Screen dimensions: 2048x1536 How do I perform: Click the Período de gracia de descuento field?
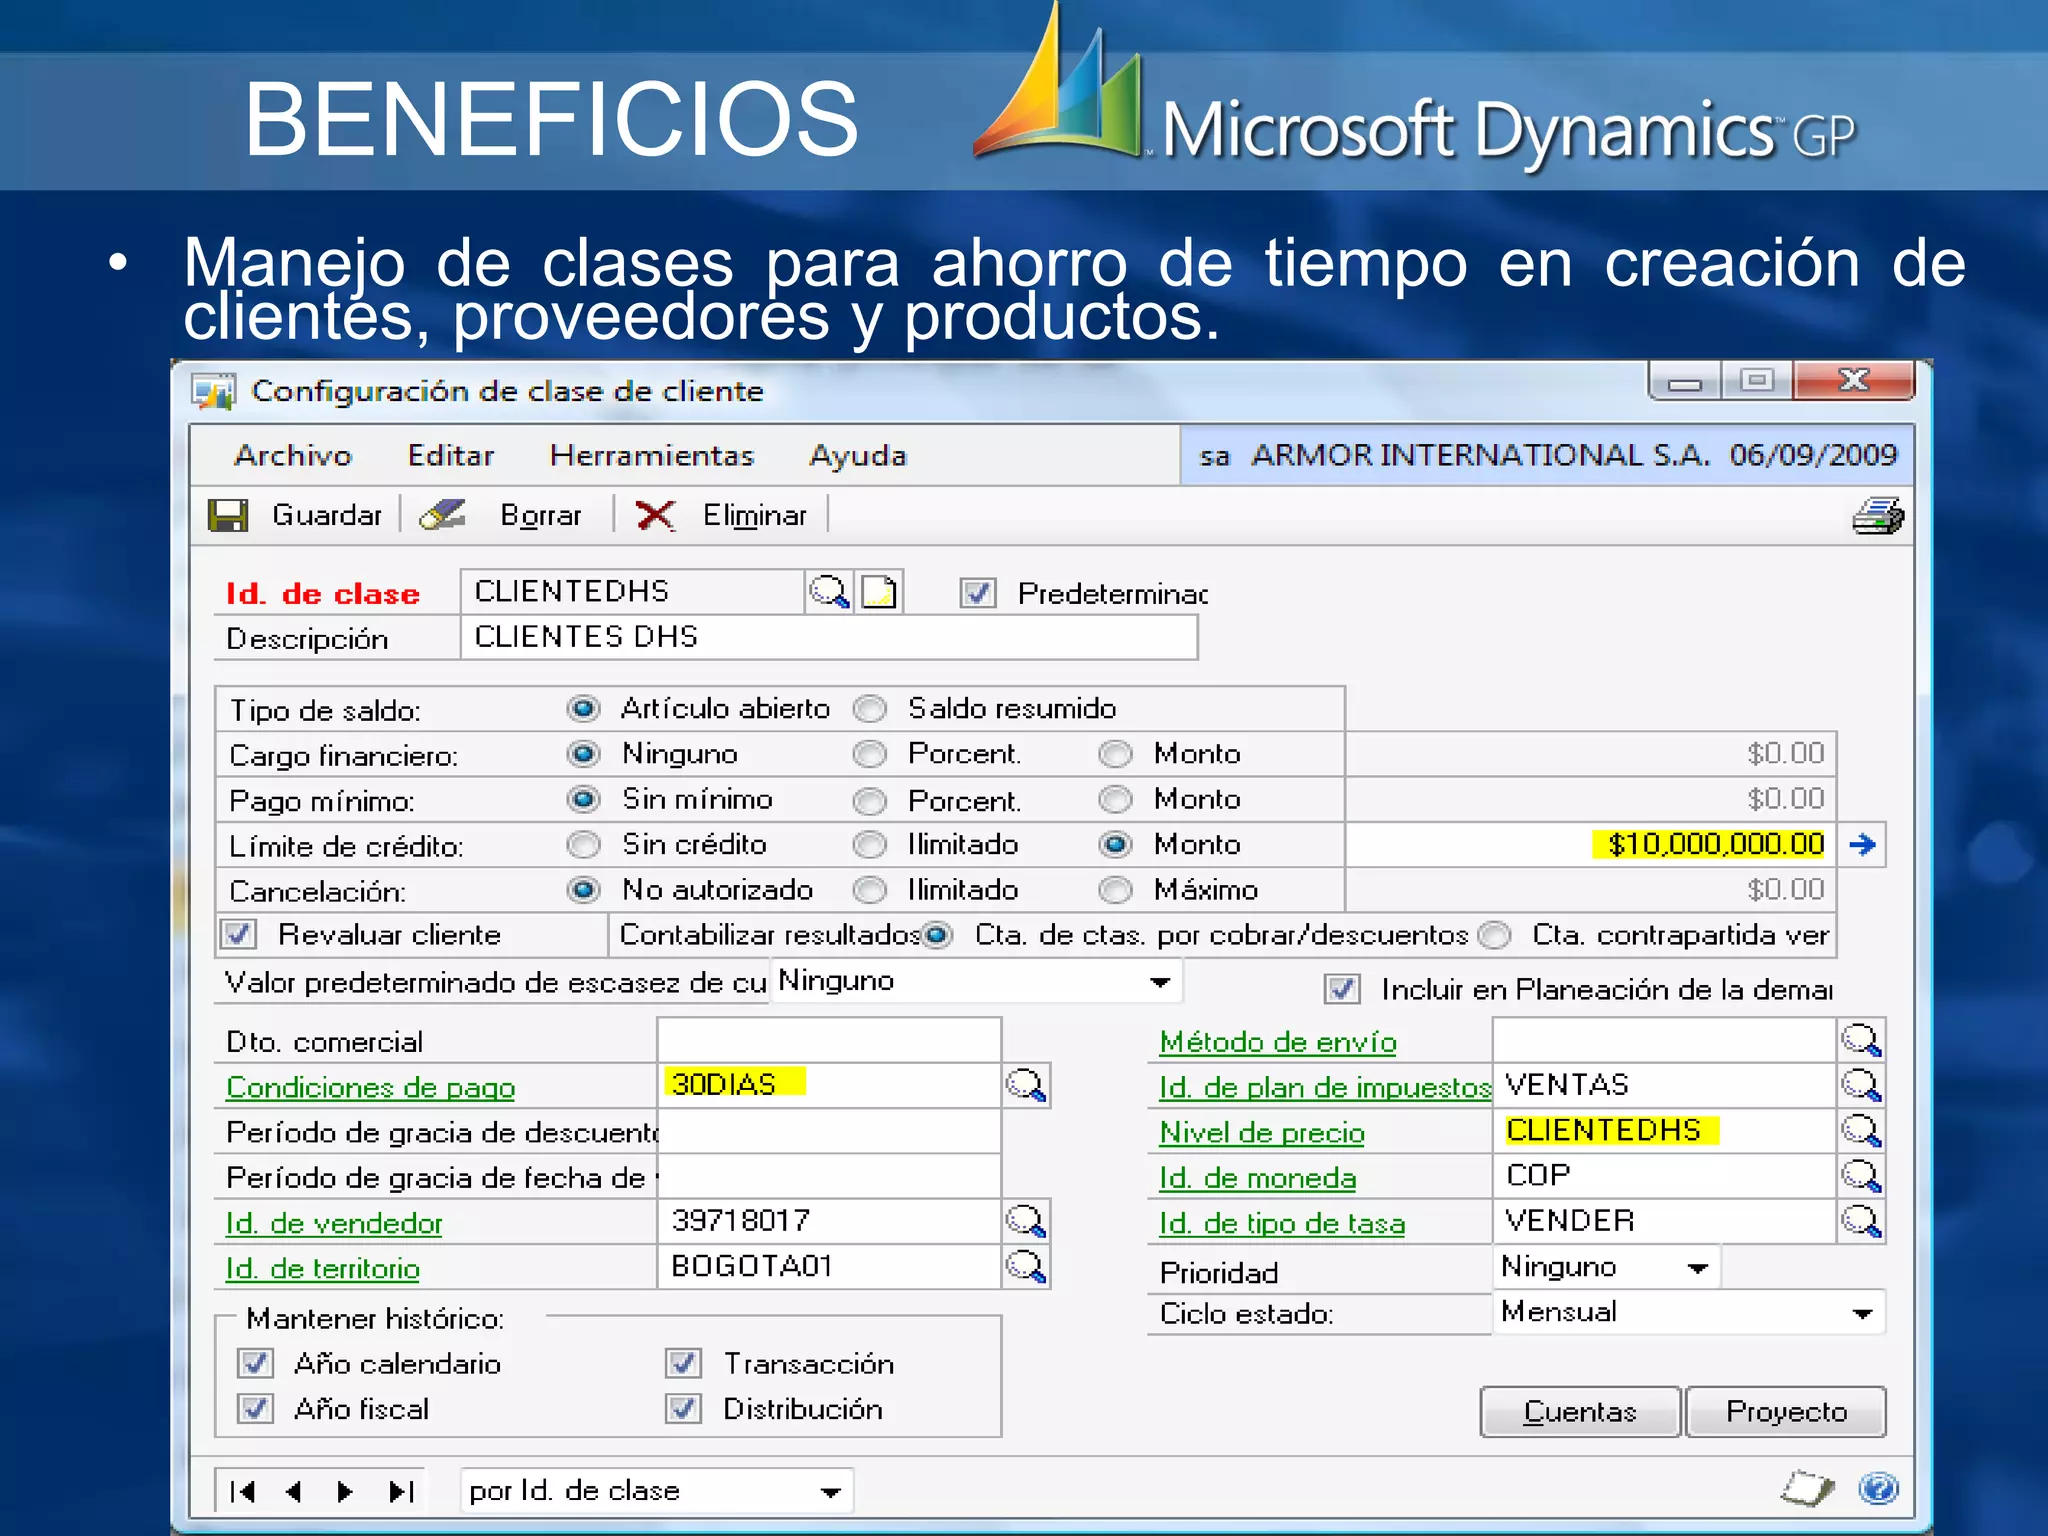[x=829, y=1131]
